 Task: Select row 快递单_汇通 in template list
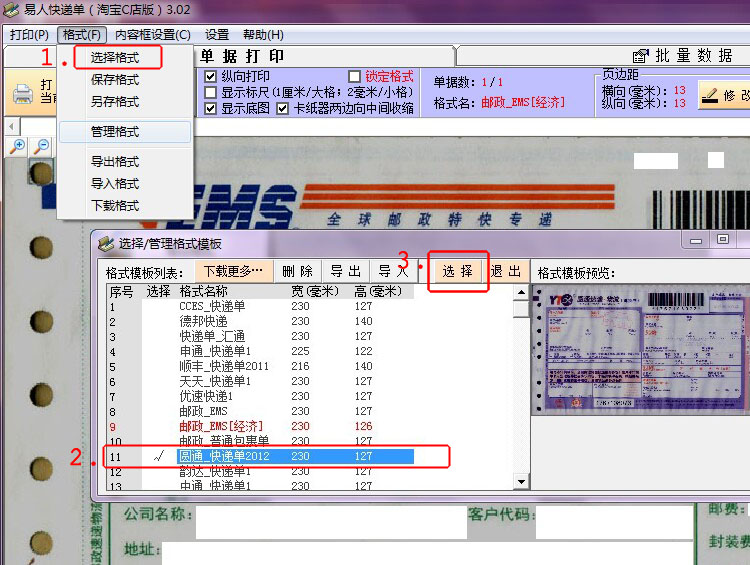[260, 336]
